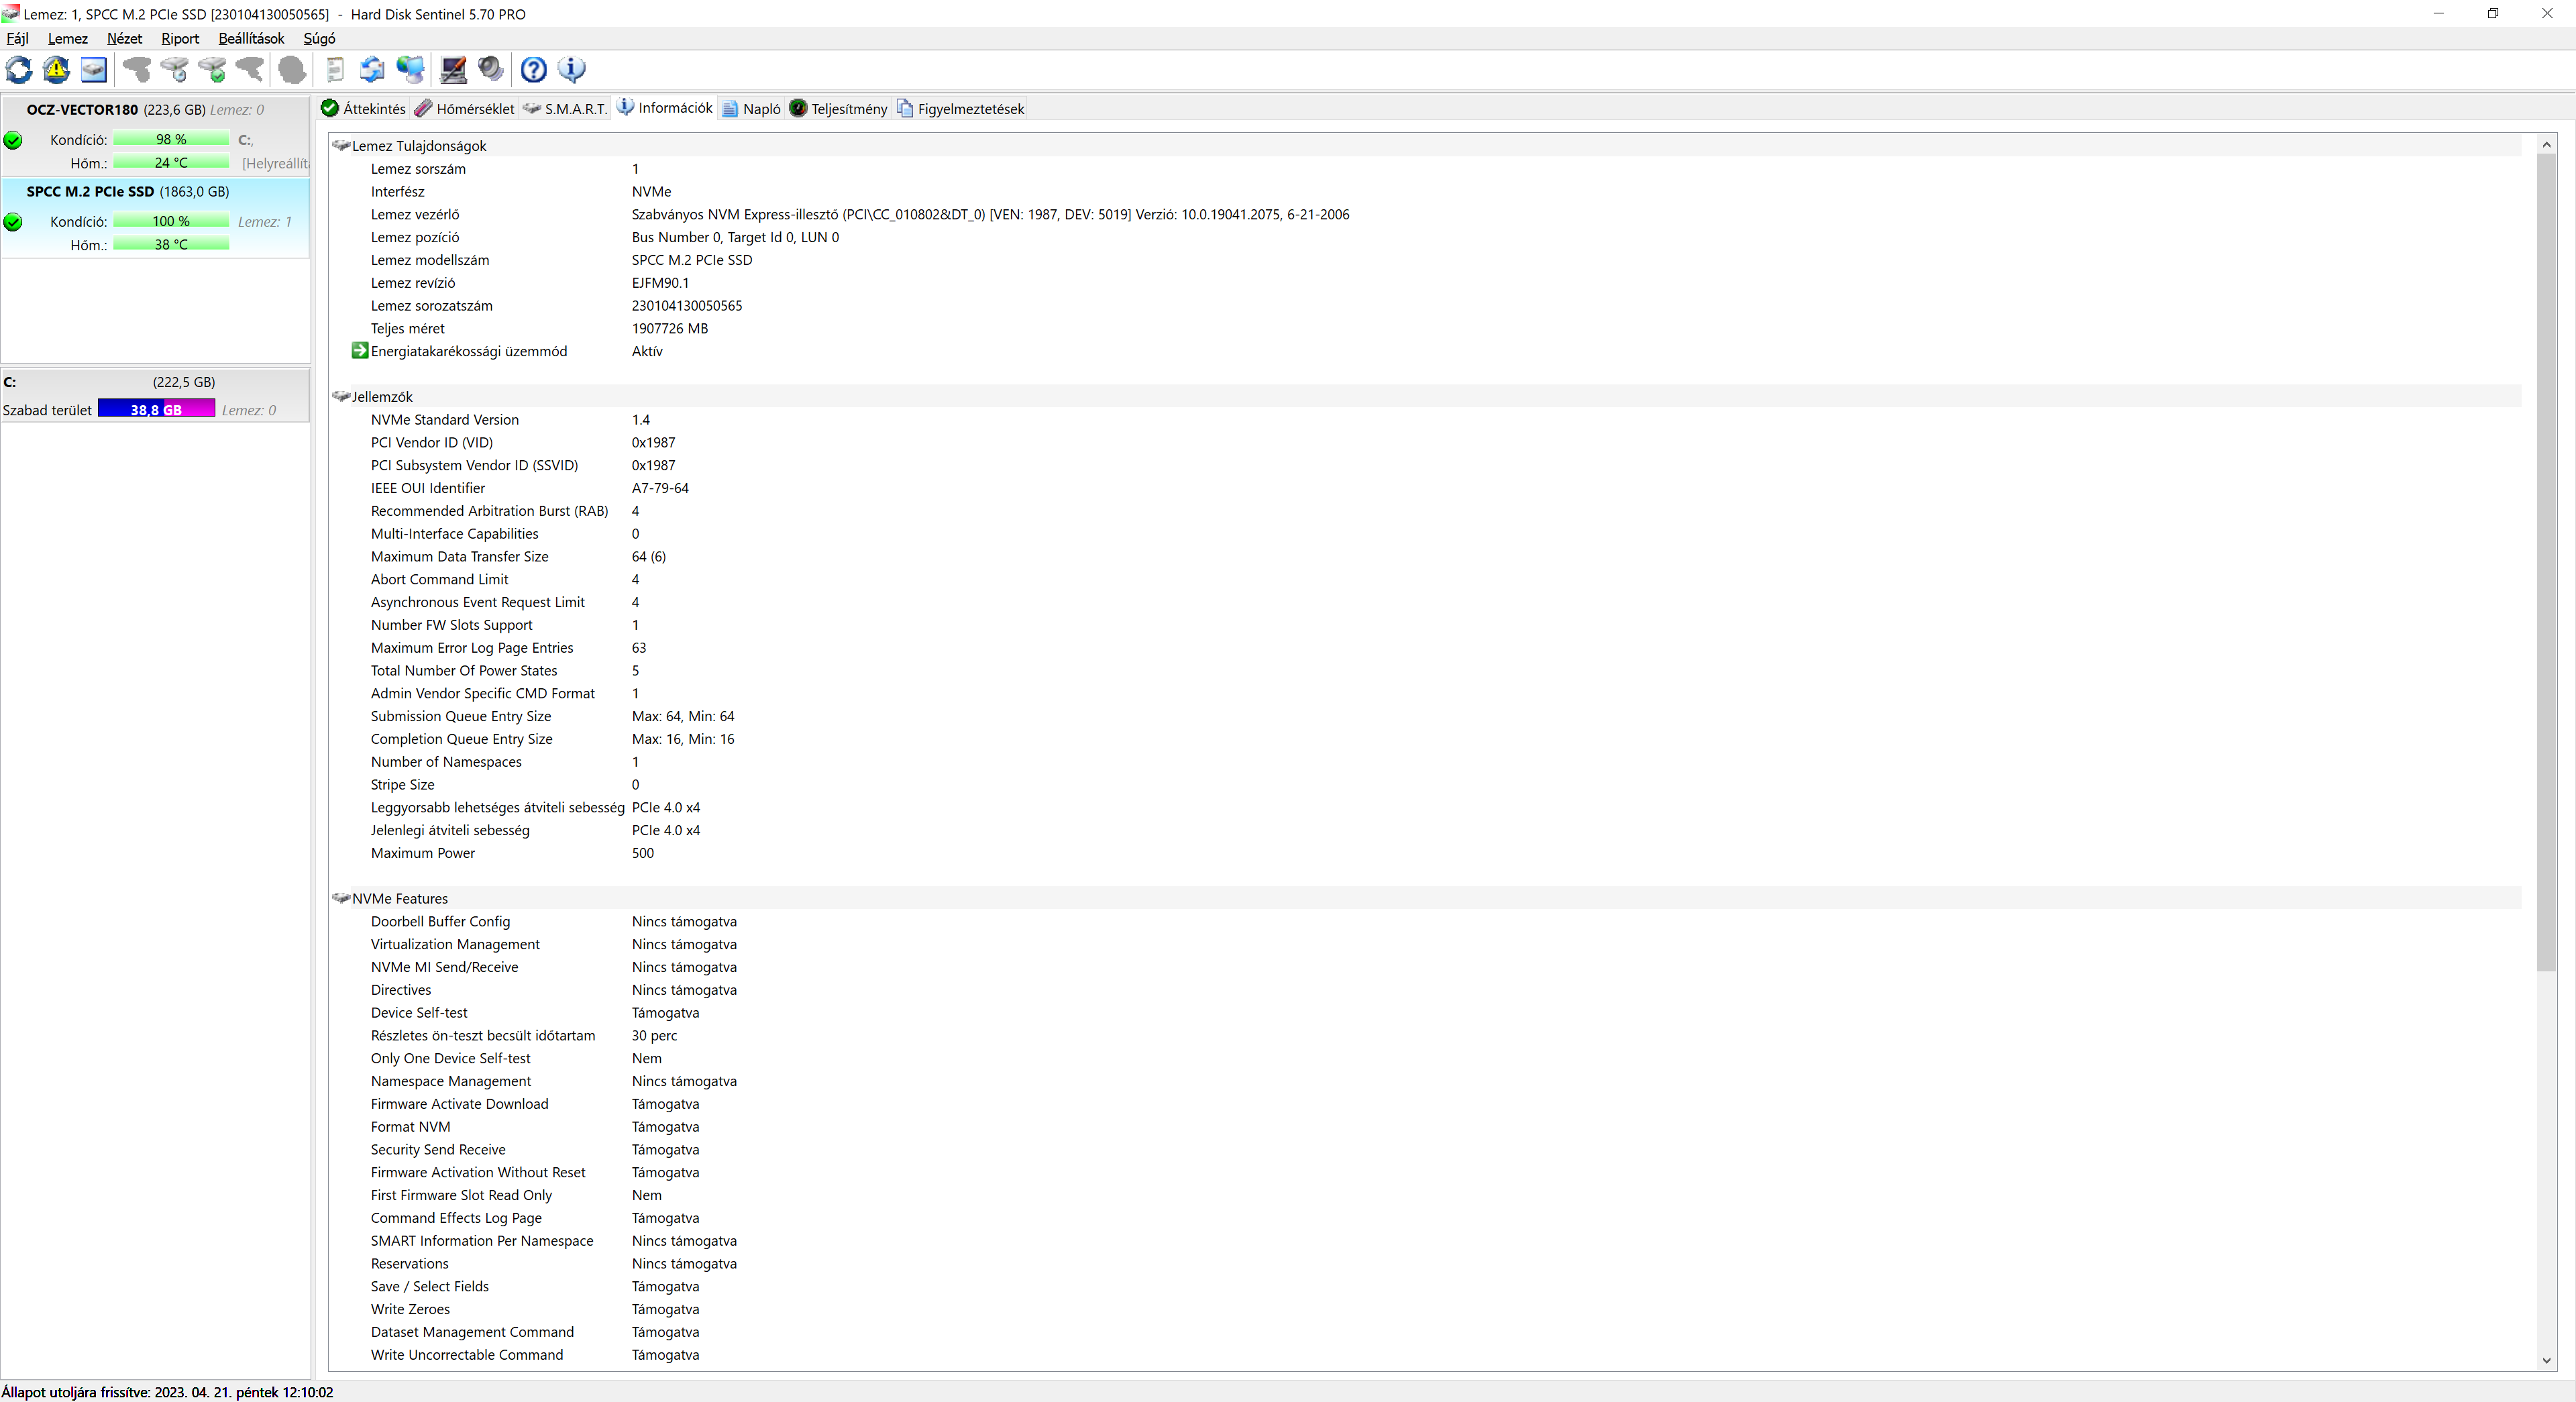This screenshot has height=1402, width=2576.
Task: Open the Lemez menu
Action: click(x=68, y=38)
